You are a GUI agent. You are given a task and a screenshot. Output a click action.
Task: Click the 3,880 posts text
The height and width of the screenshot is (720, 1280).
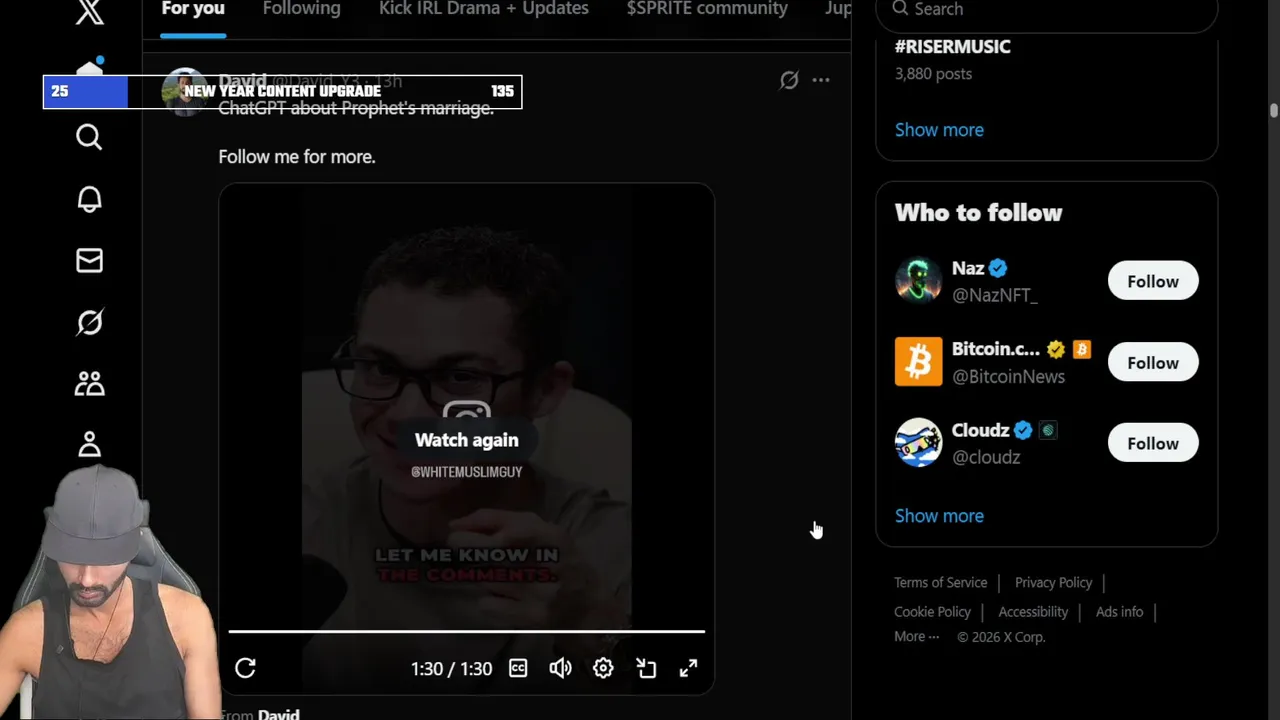point(933,74)
